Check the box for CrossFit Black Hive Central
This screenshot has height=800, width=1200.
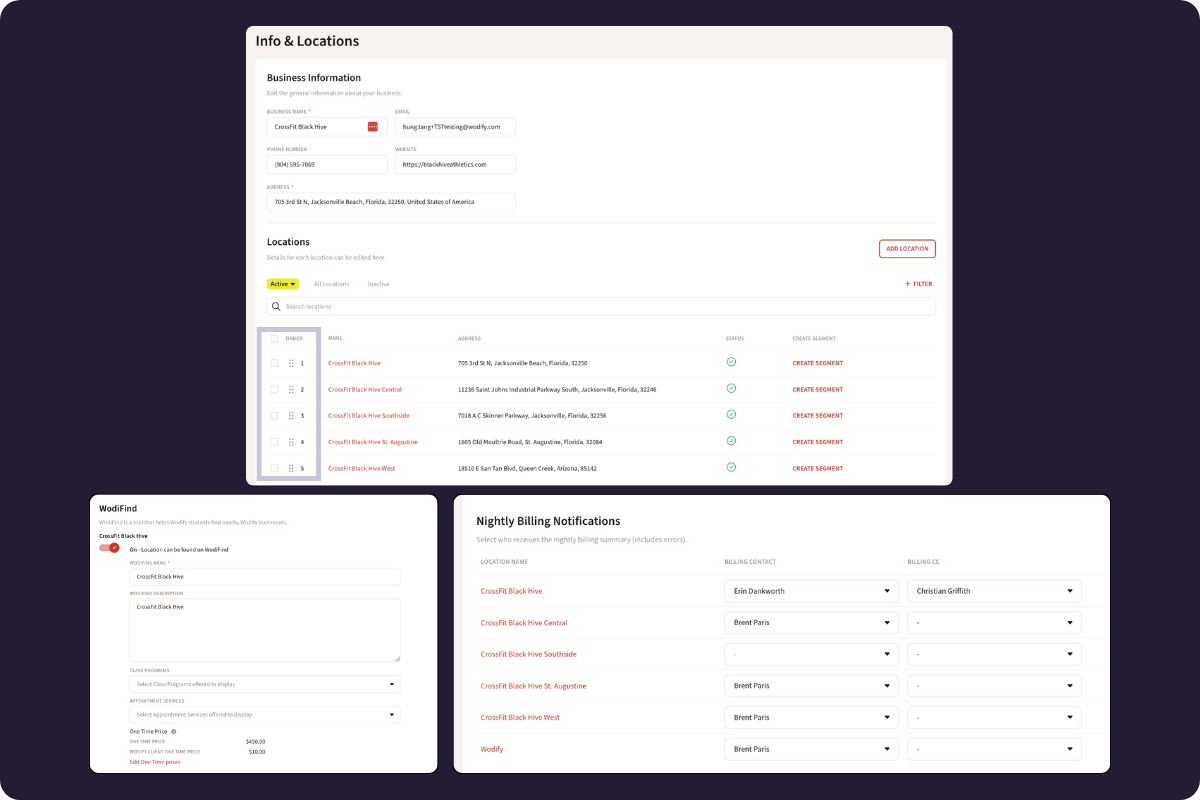[x=274, y=389]
